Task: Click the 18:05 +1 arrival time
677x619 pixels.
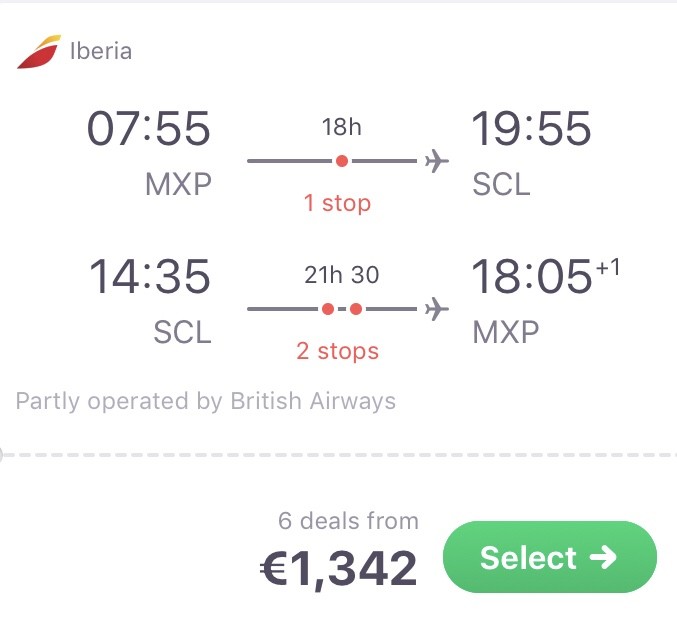Action: click(545, 276)
